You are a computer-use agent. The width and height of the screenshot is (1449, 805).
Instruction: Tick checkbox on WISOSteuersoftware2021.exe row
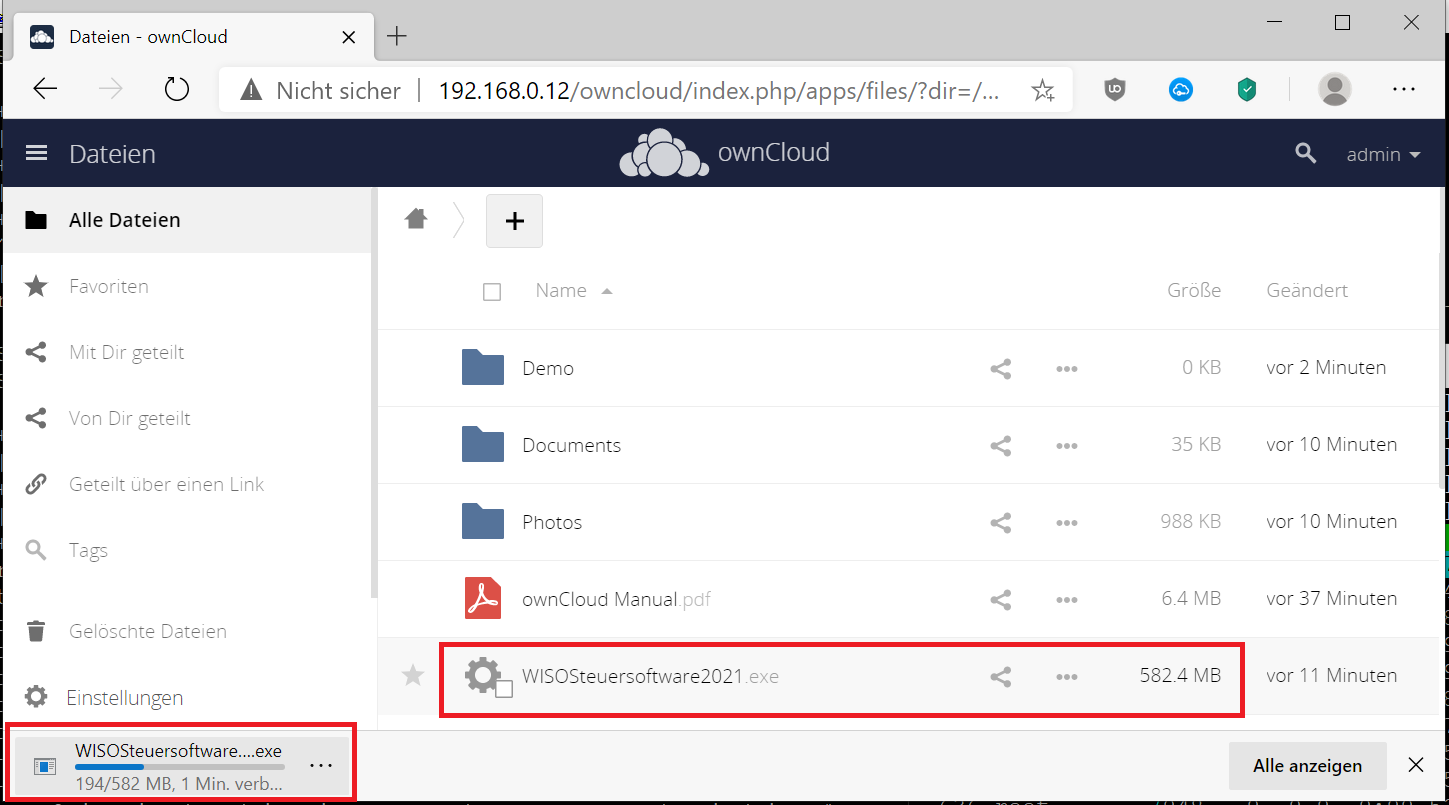click(x=504, y=689)
